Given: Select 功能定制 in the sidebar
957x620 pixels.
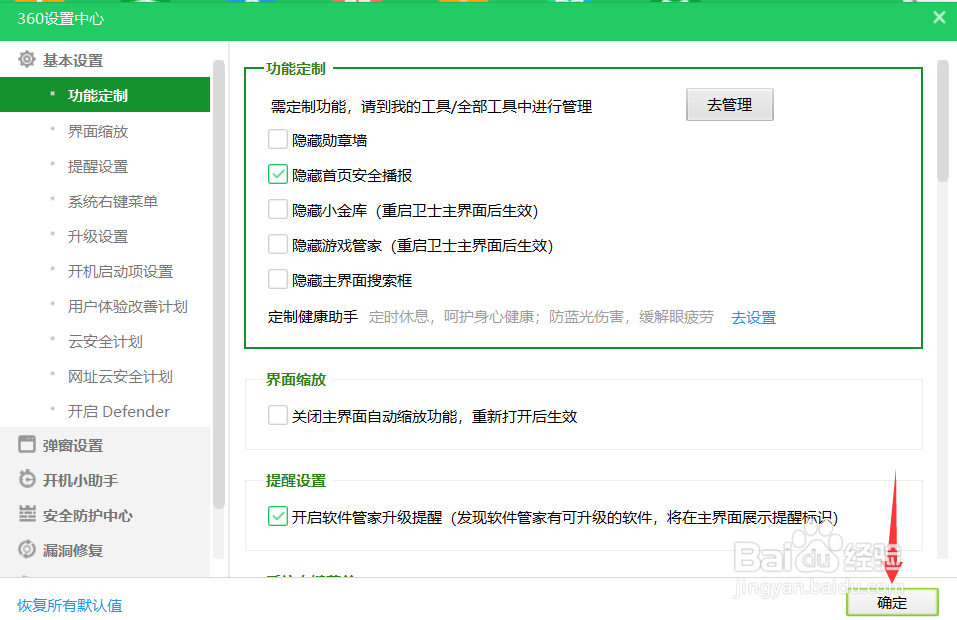Looking at the screenshot, I should (x=105, y=95).
